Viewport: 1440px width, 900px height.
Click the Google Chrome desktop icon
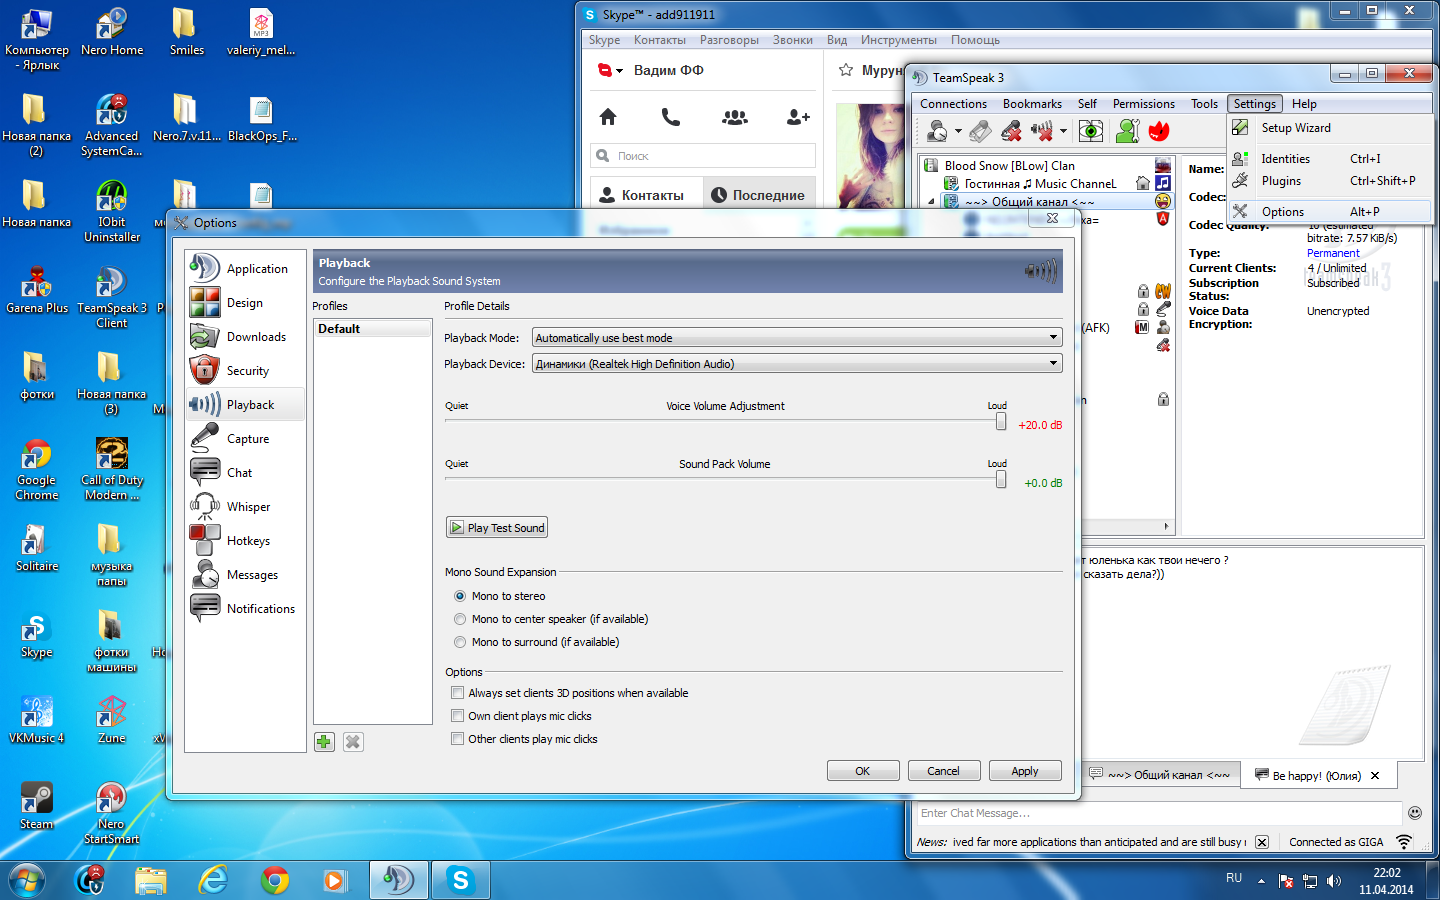pyautogui.click(x=37, y=469)
